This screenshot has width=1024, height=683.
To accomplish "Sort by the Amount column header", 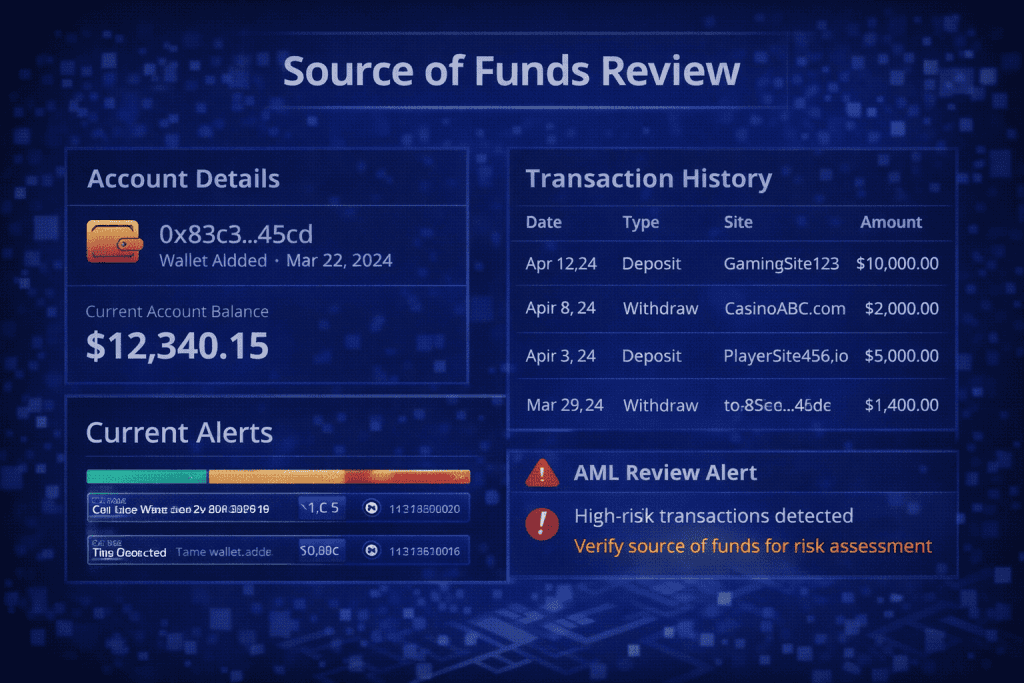I will tap(891, 222).
